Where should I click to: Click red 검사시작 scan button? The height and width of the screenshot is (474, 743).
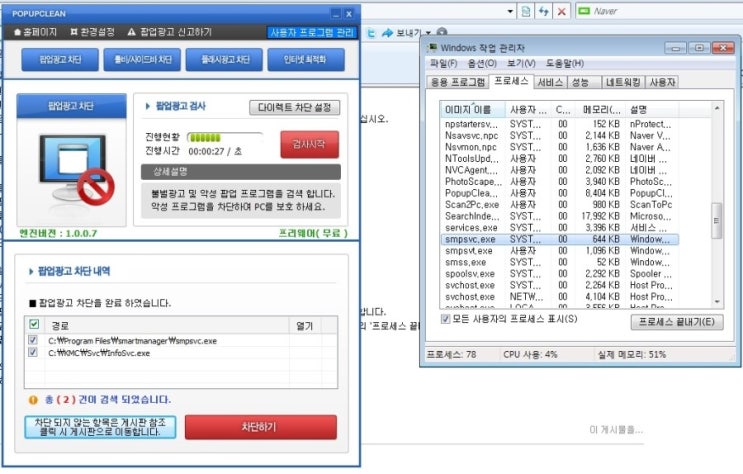coord(309,144)
